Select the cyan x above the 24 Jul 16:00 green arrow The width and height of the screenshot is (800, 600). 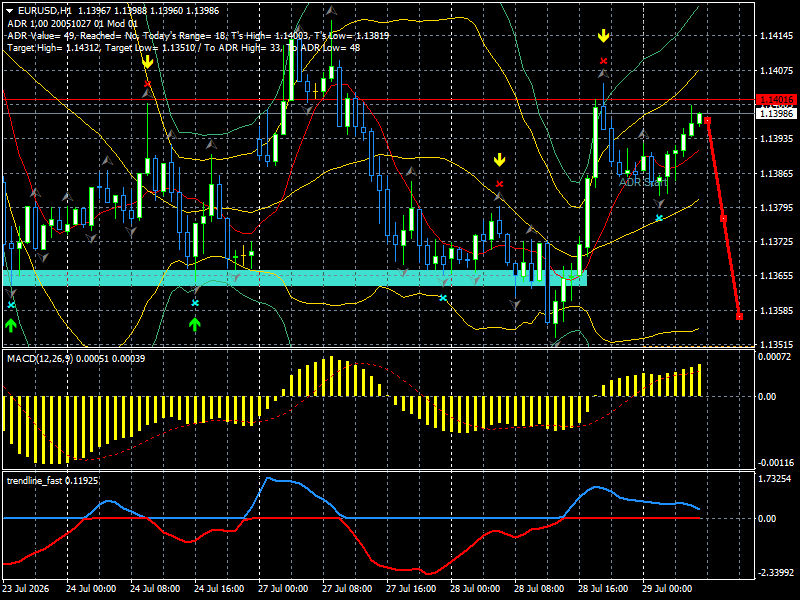(x=194, y=303)
